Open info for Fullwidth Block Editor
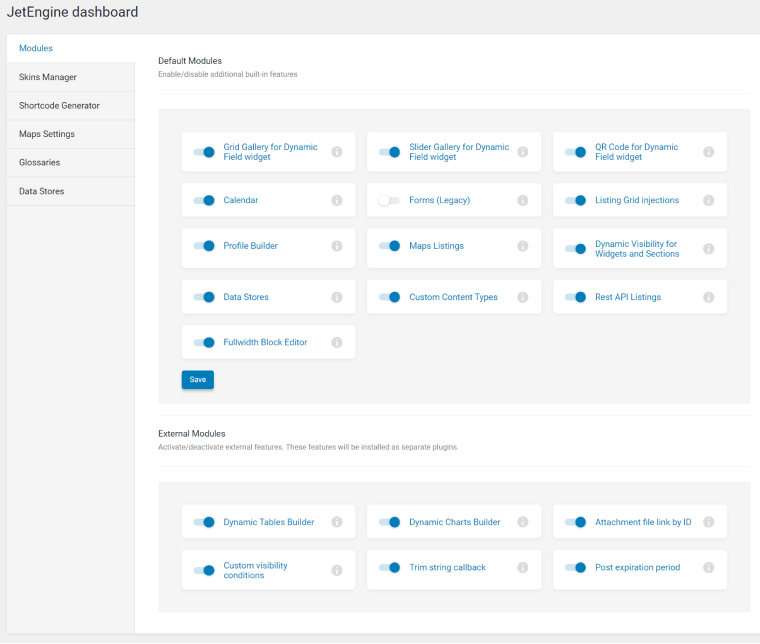760x644 pixels. pos(337,343)
